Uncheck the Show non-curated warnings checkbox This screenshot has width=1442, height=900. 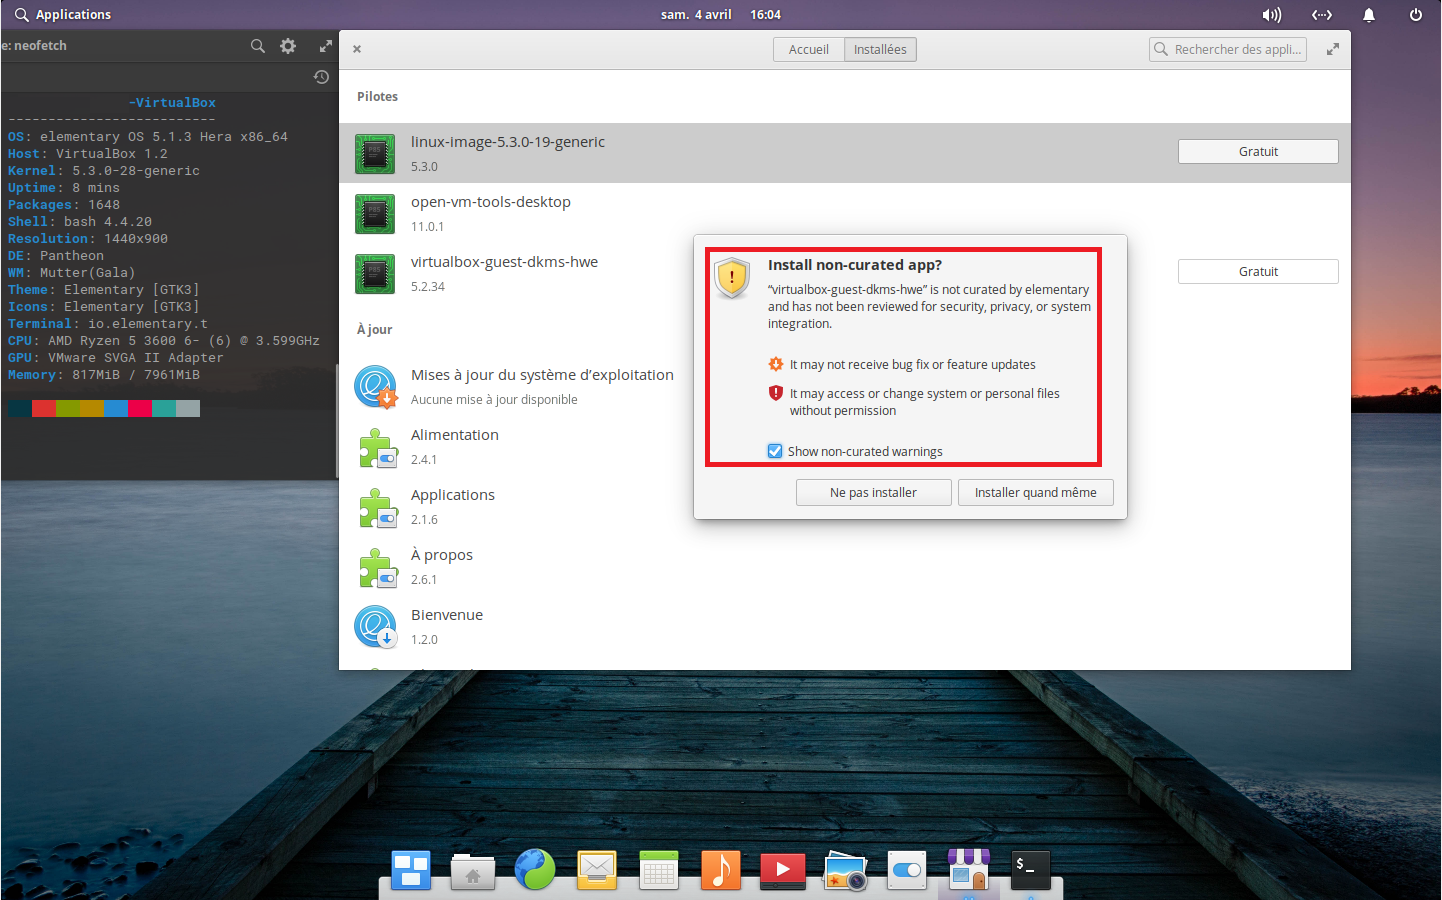[x=775, y=451]
